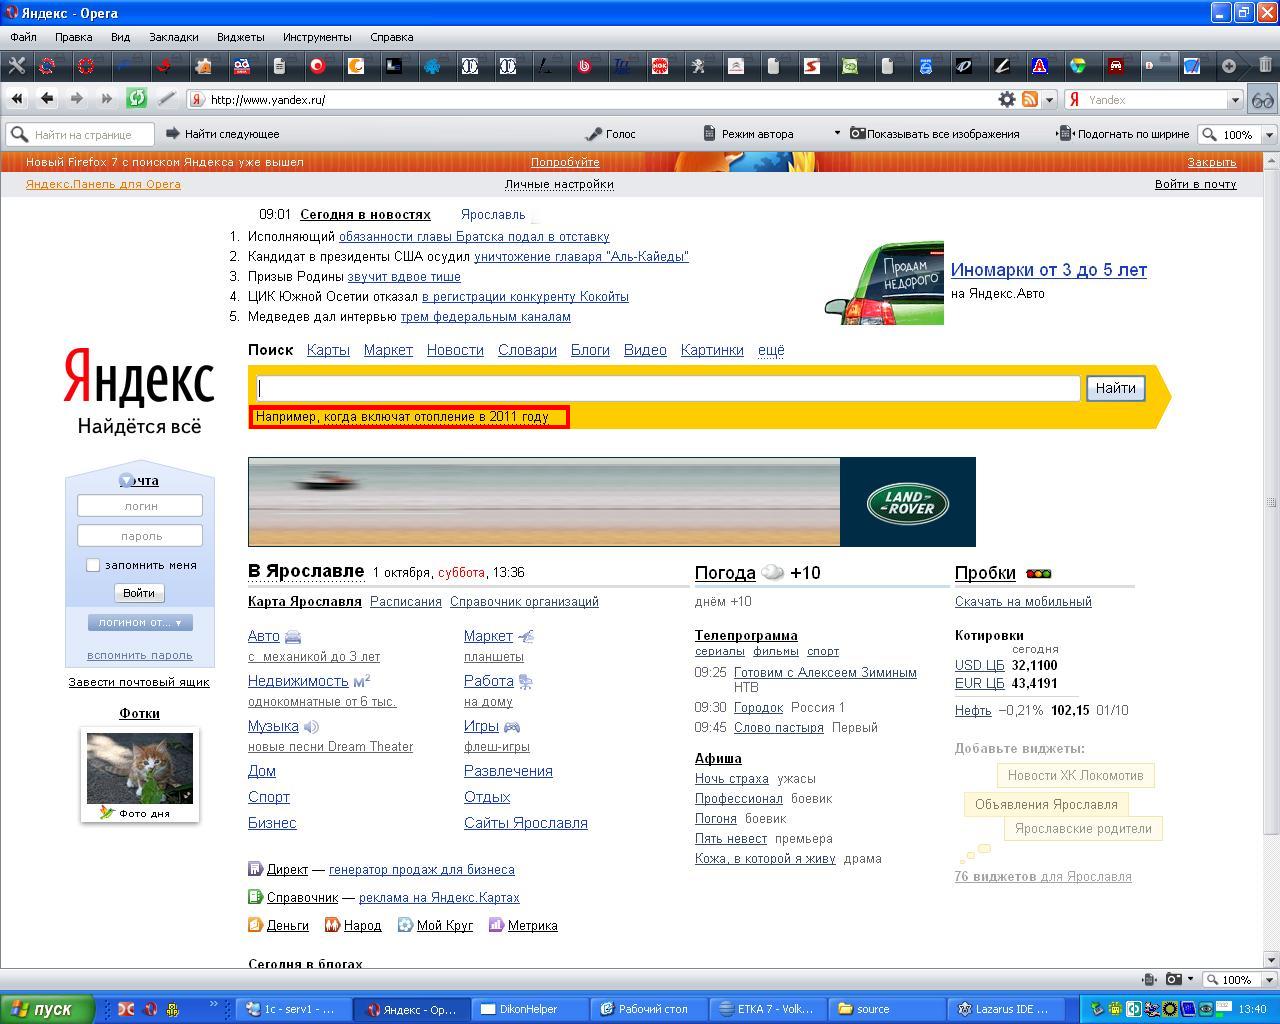The height and width of the screenshot is (1024, 1280).
Task: Open the kitten Фото дня thumbnail
Action: click(140, 768)
